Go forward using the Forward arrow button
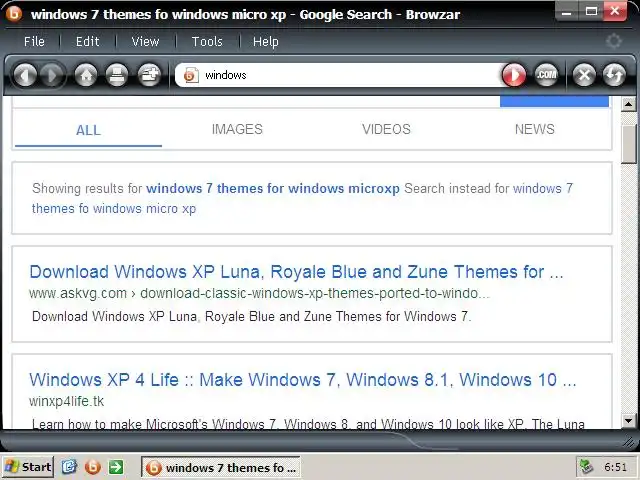Screen dimensions: 640x480 tap(53, 76)
